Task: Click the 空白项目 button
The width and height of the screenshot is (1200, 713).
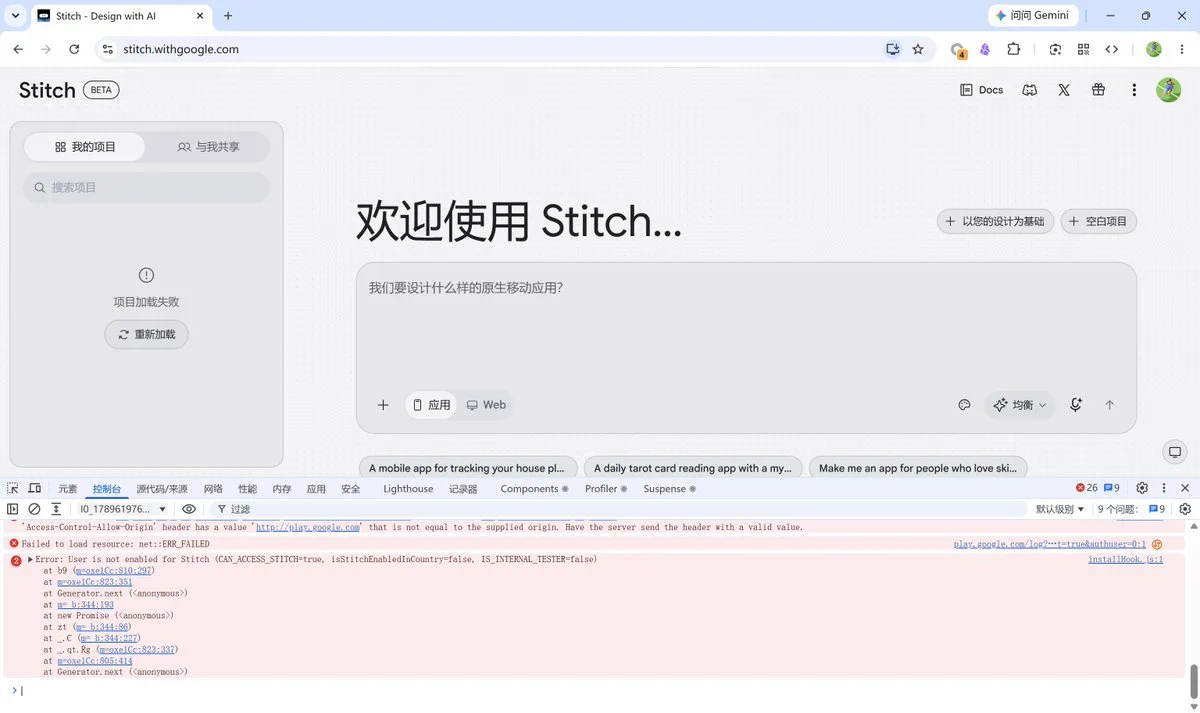Action: [1099, 221]
